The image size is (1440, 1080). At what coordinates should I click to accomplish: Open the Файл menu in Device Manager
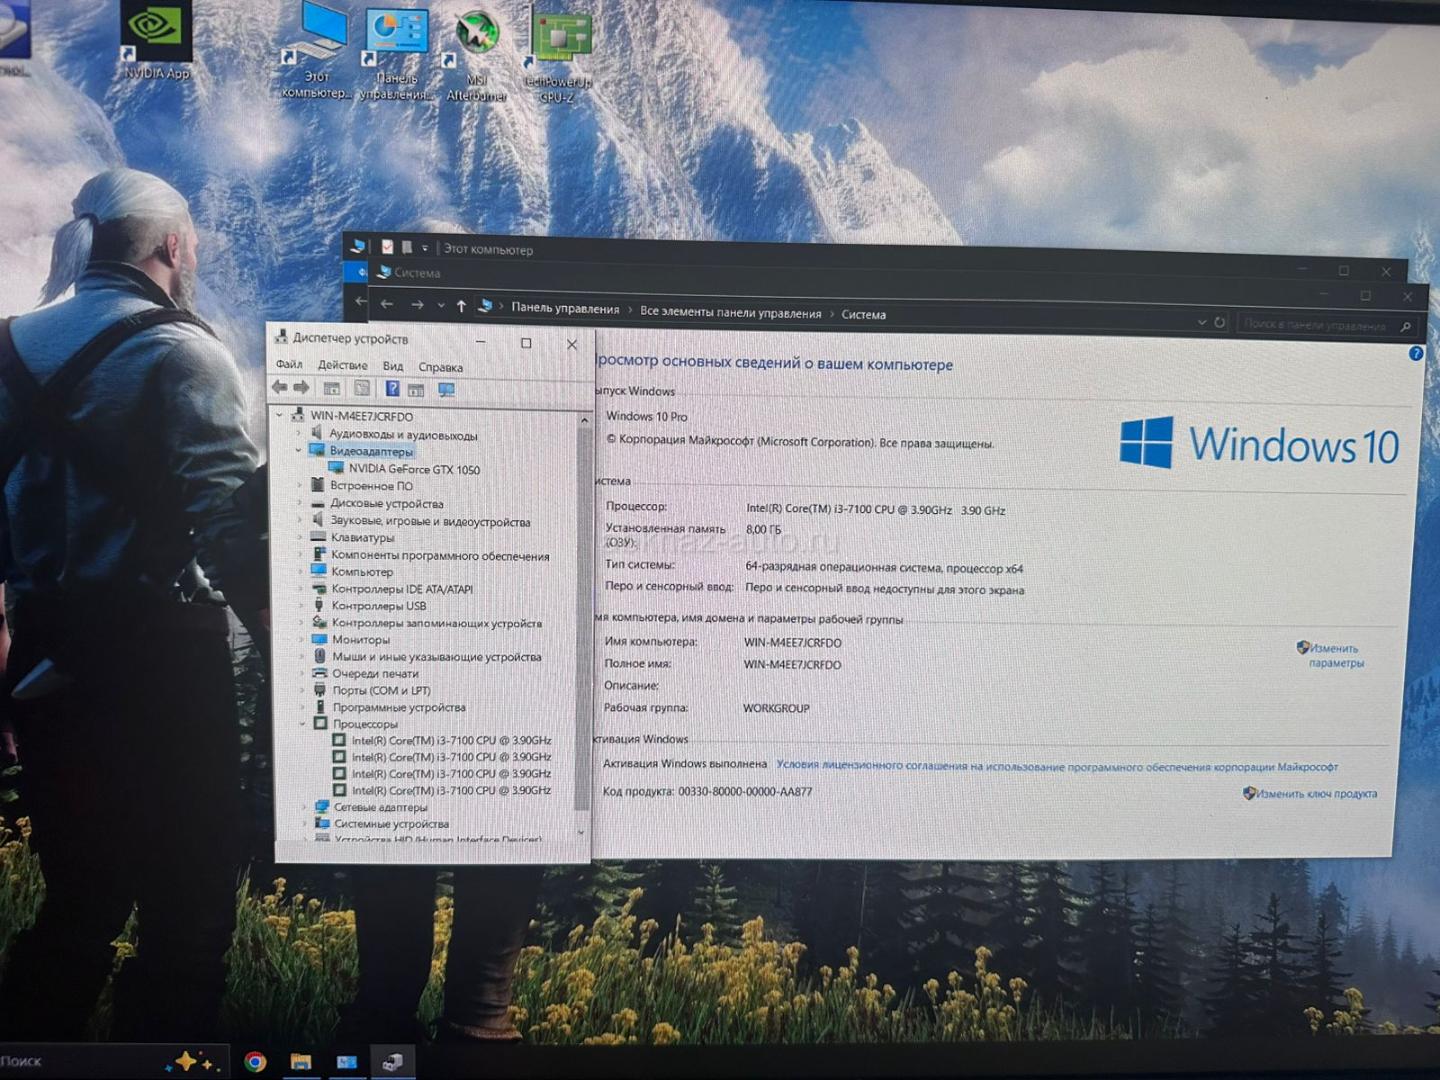click(289, 365)
